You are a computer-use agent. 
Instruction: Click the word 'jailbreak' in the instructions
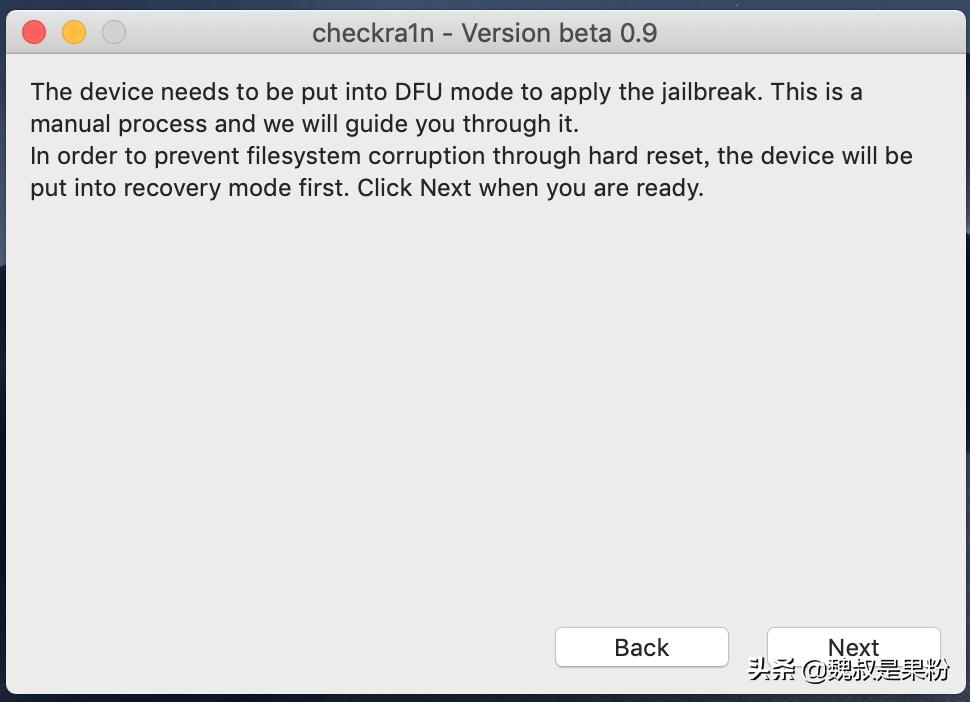coord(707,91)
